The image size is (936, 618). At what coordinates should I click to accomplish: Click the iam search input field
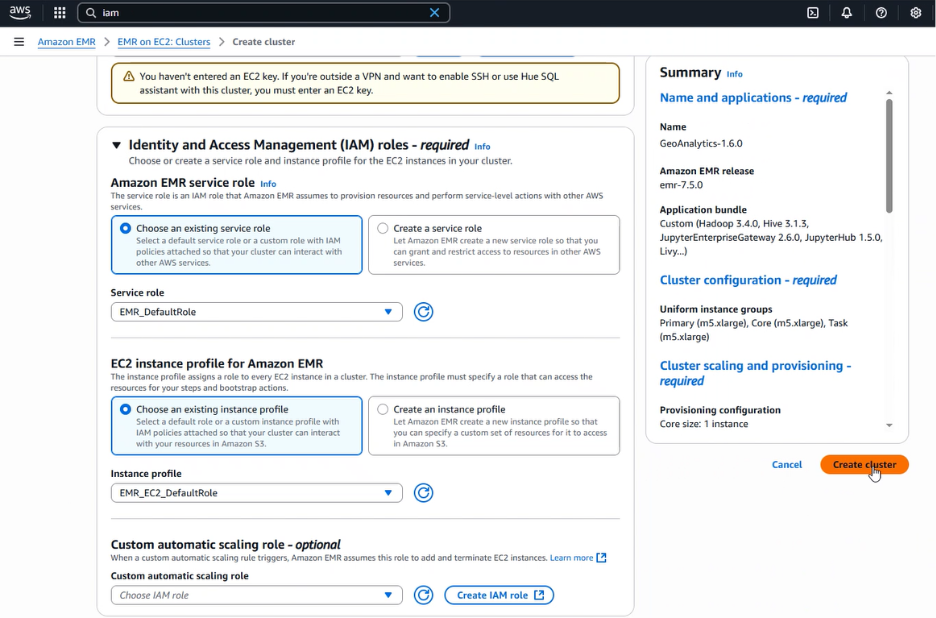(263, 13)
